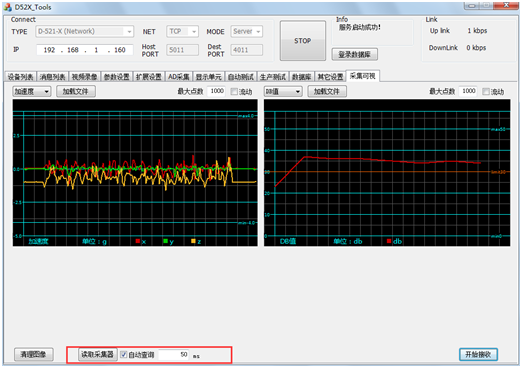
Task: Click the 读取采集器 button
Action: (x=98, y=354)
